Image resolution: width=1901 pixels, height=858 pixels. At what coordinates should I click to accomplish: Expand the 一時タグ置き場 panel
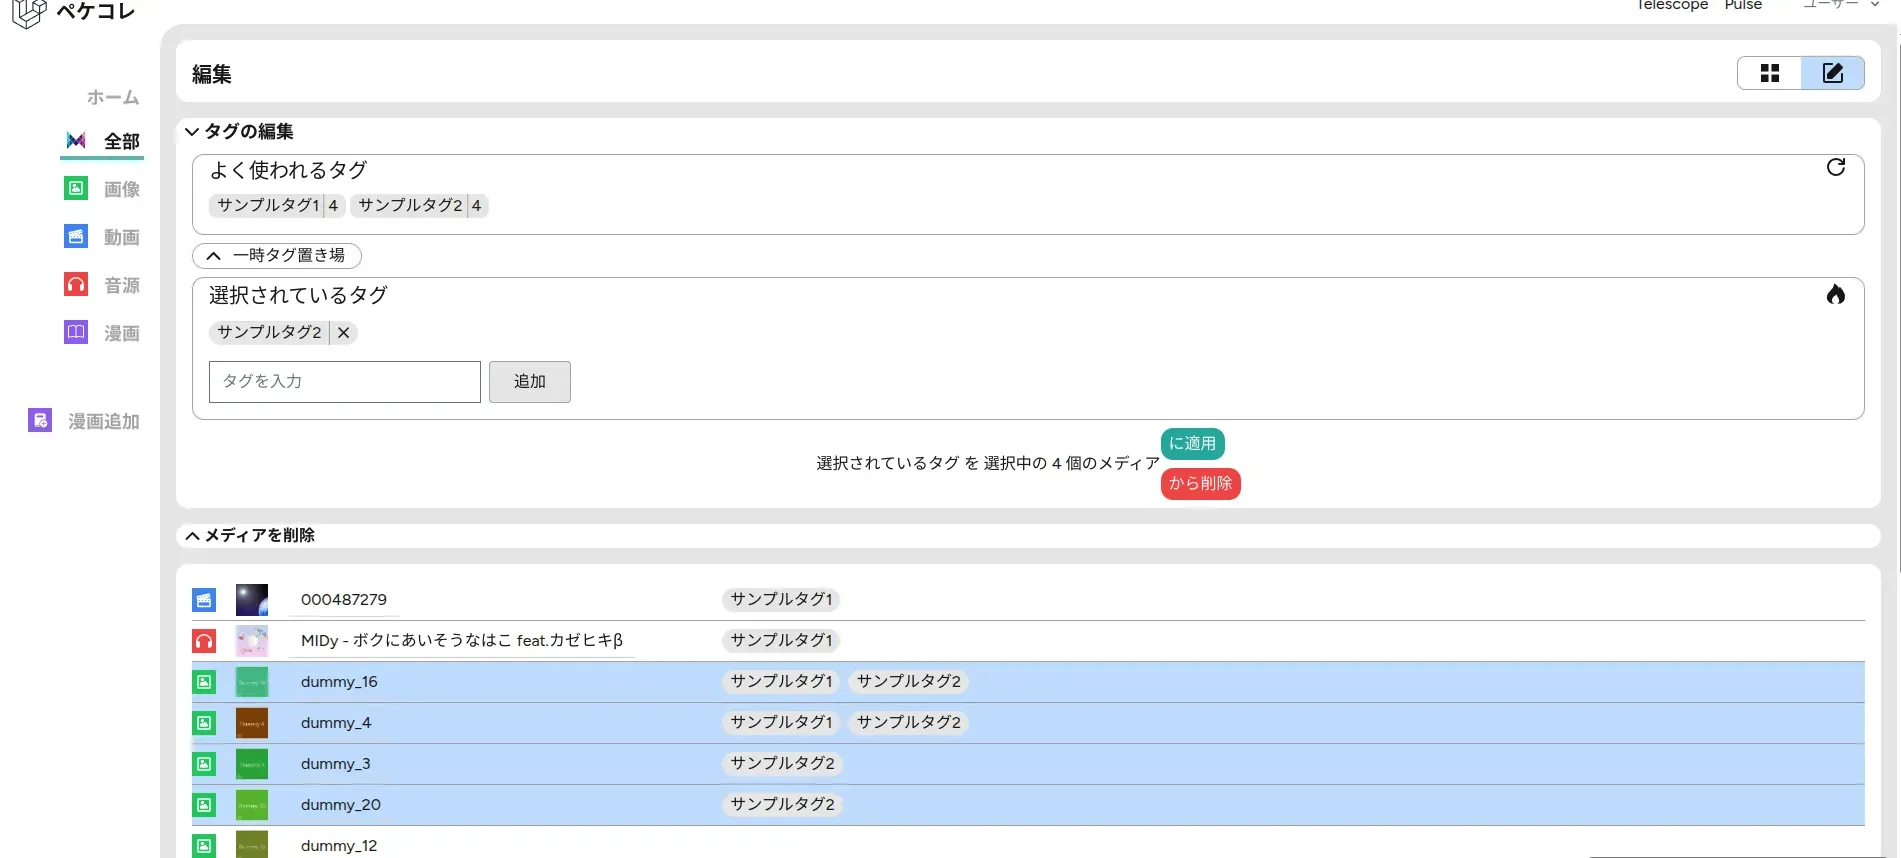[277, 256]
